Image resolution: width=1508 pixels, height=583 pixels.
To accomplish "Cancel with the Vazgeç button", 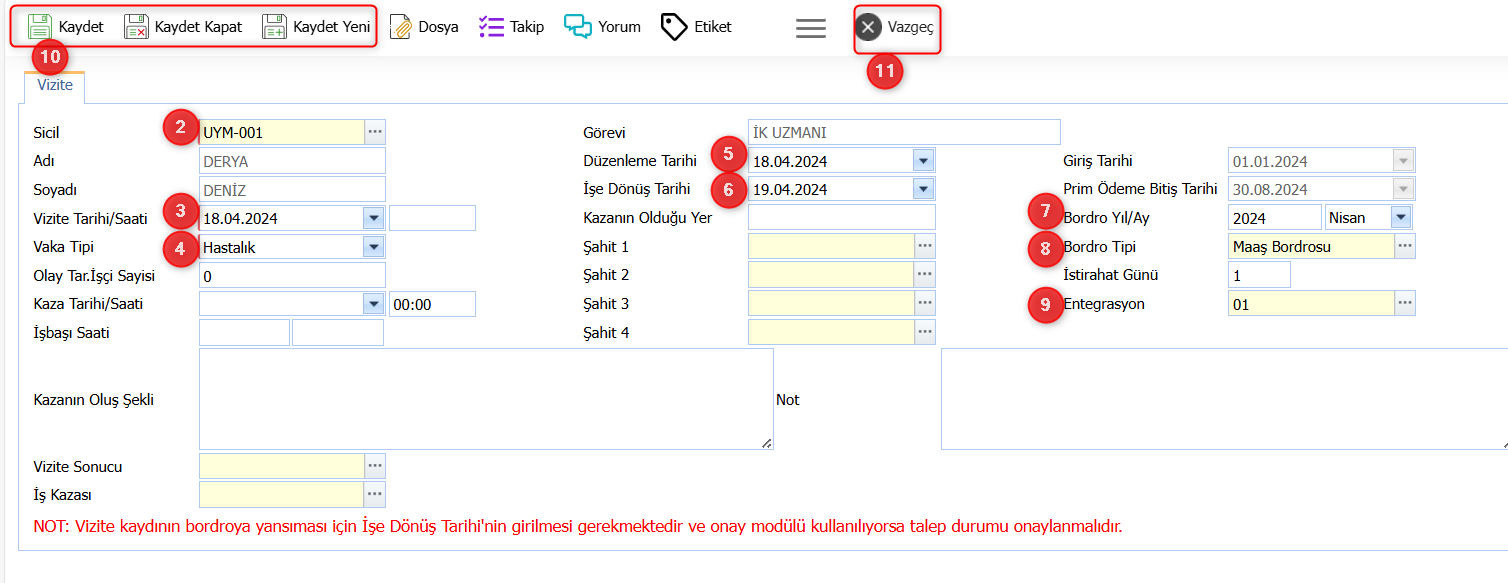I will 896,27.
